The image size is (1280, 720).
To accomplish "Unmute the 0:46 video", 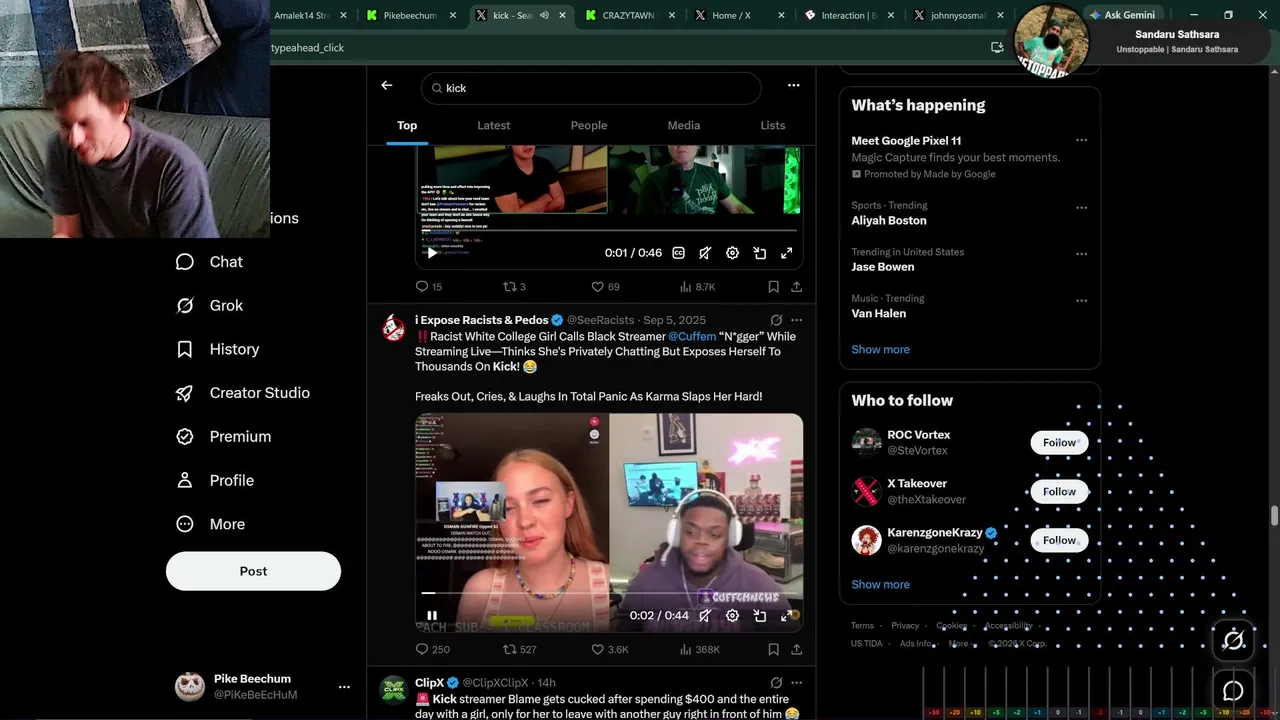I will tap(705, 253).
